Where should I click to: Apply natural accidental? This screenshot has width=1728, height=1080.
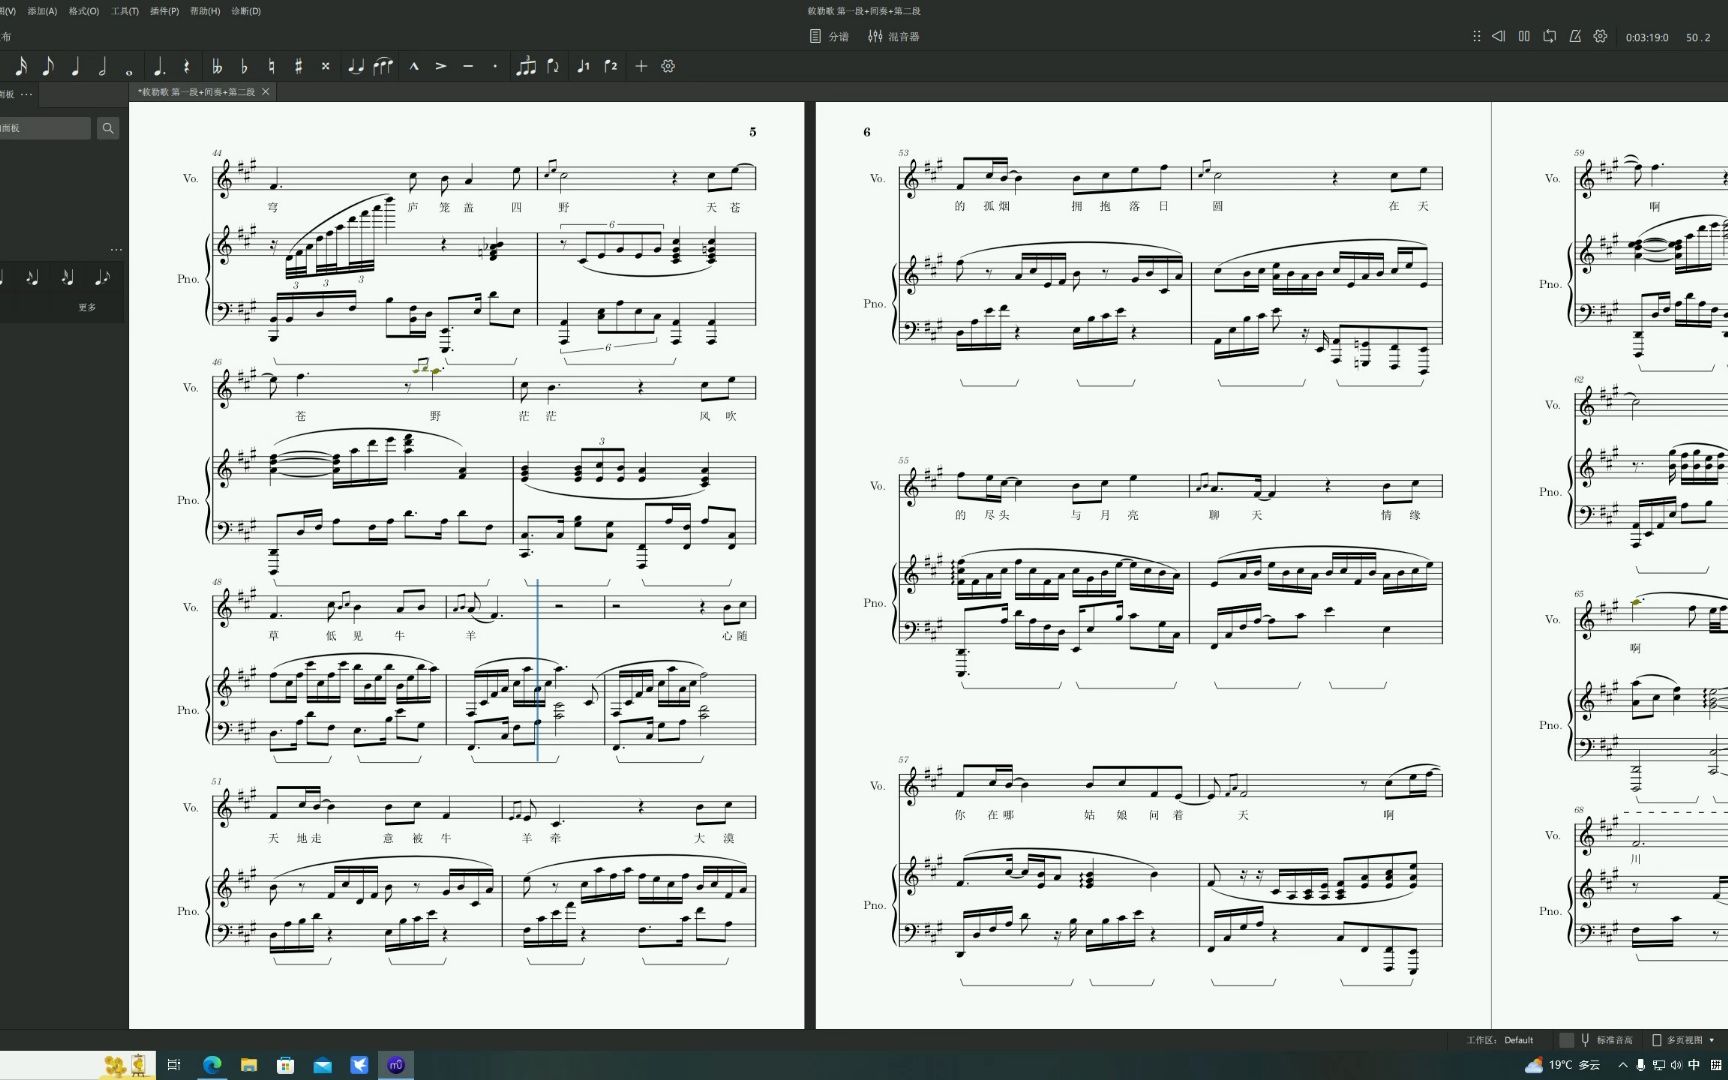tap(271, 66)
